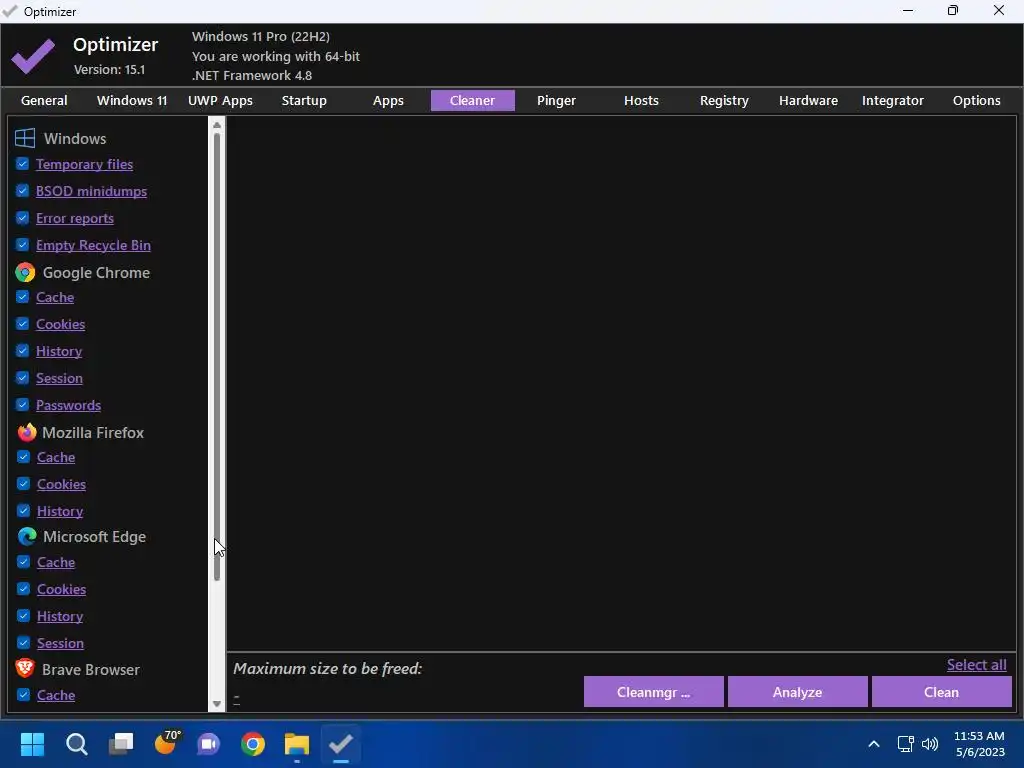Open the Options tab
1024x768 pixels.
tap(976, 101)
